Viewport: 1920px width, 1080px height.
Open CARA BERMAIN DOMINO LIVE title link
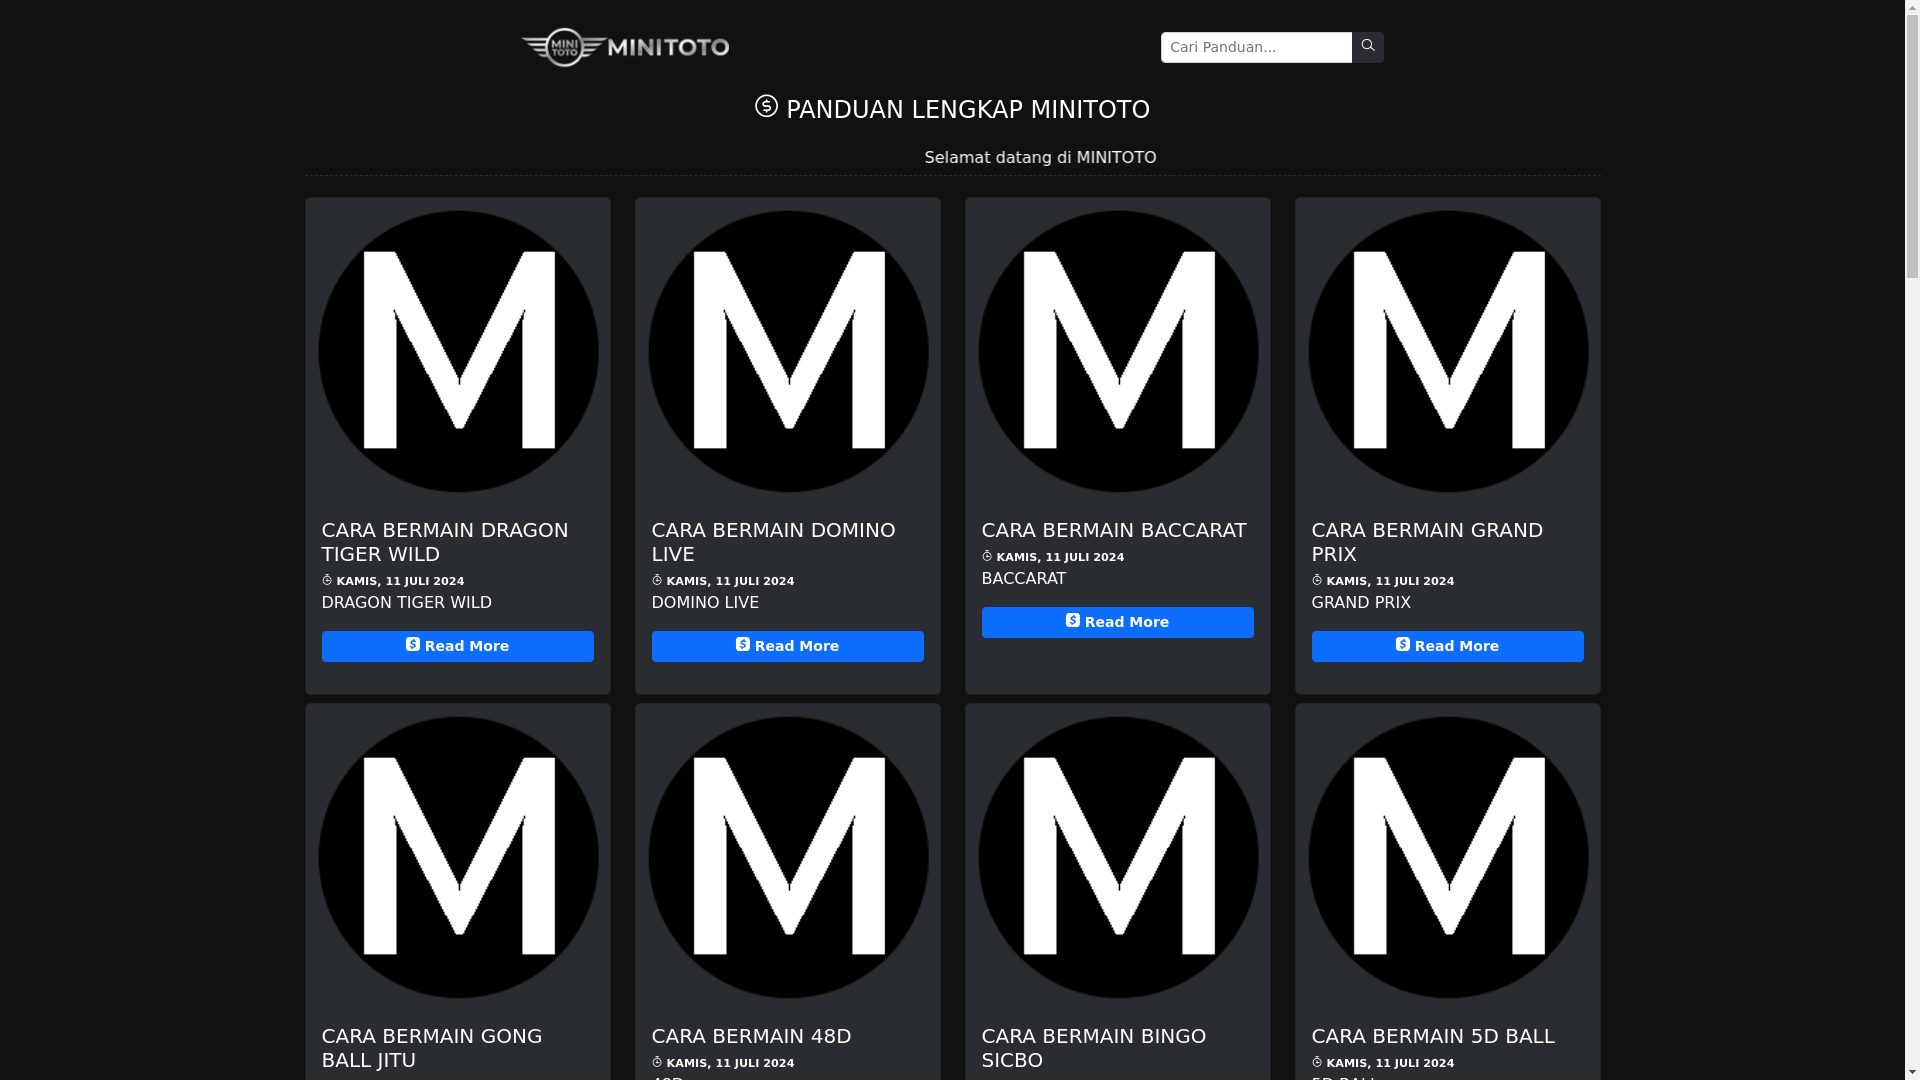click(774, 542)
